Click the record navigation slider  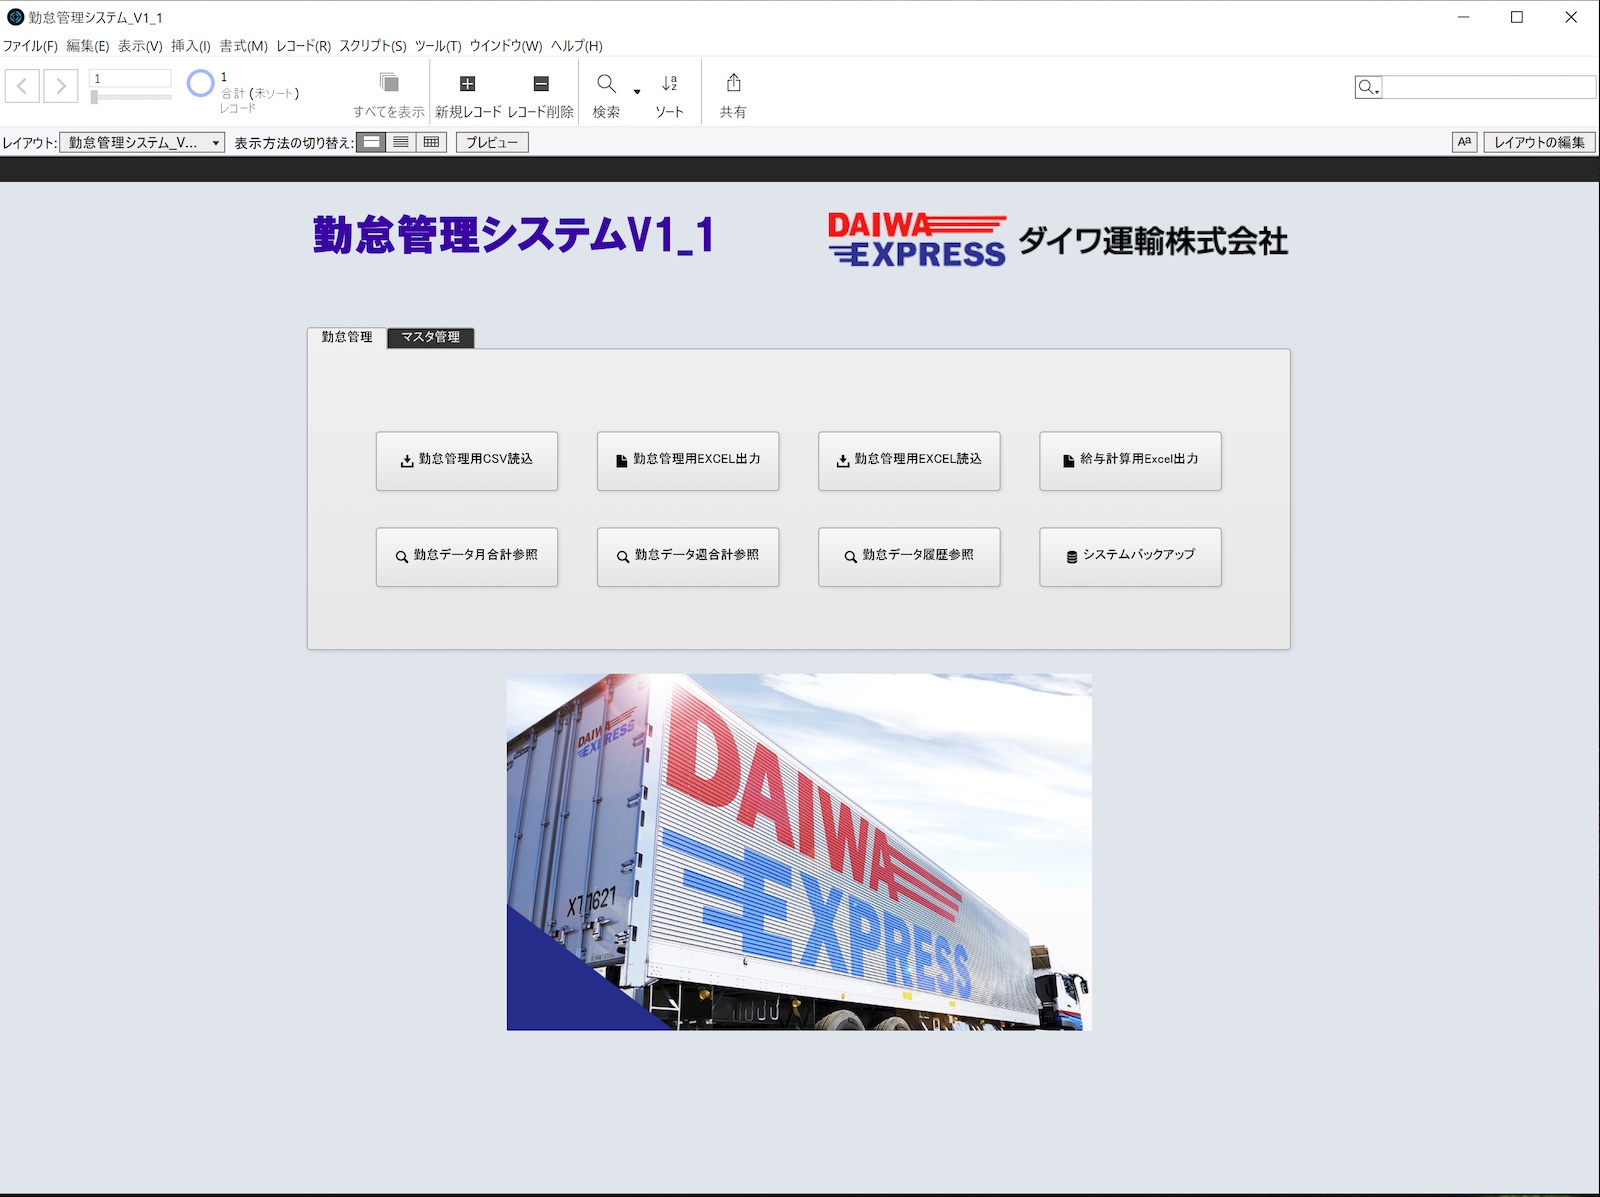coord(130,97)
